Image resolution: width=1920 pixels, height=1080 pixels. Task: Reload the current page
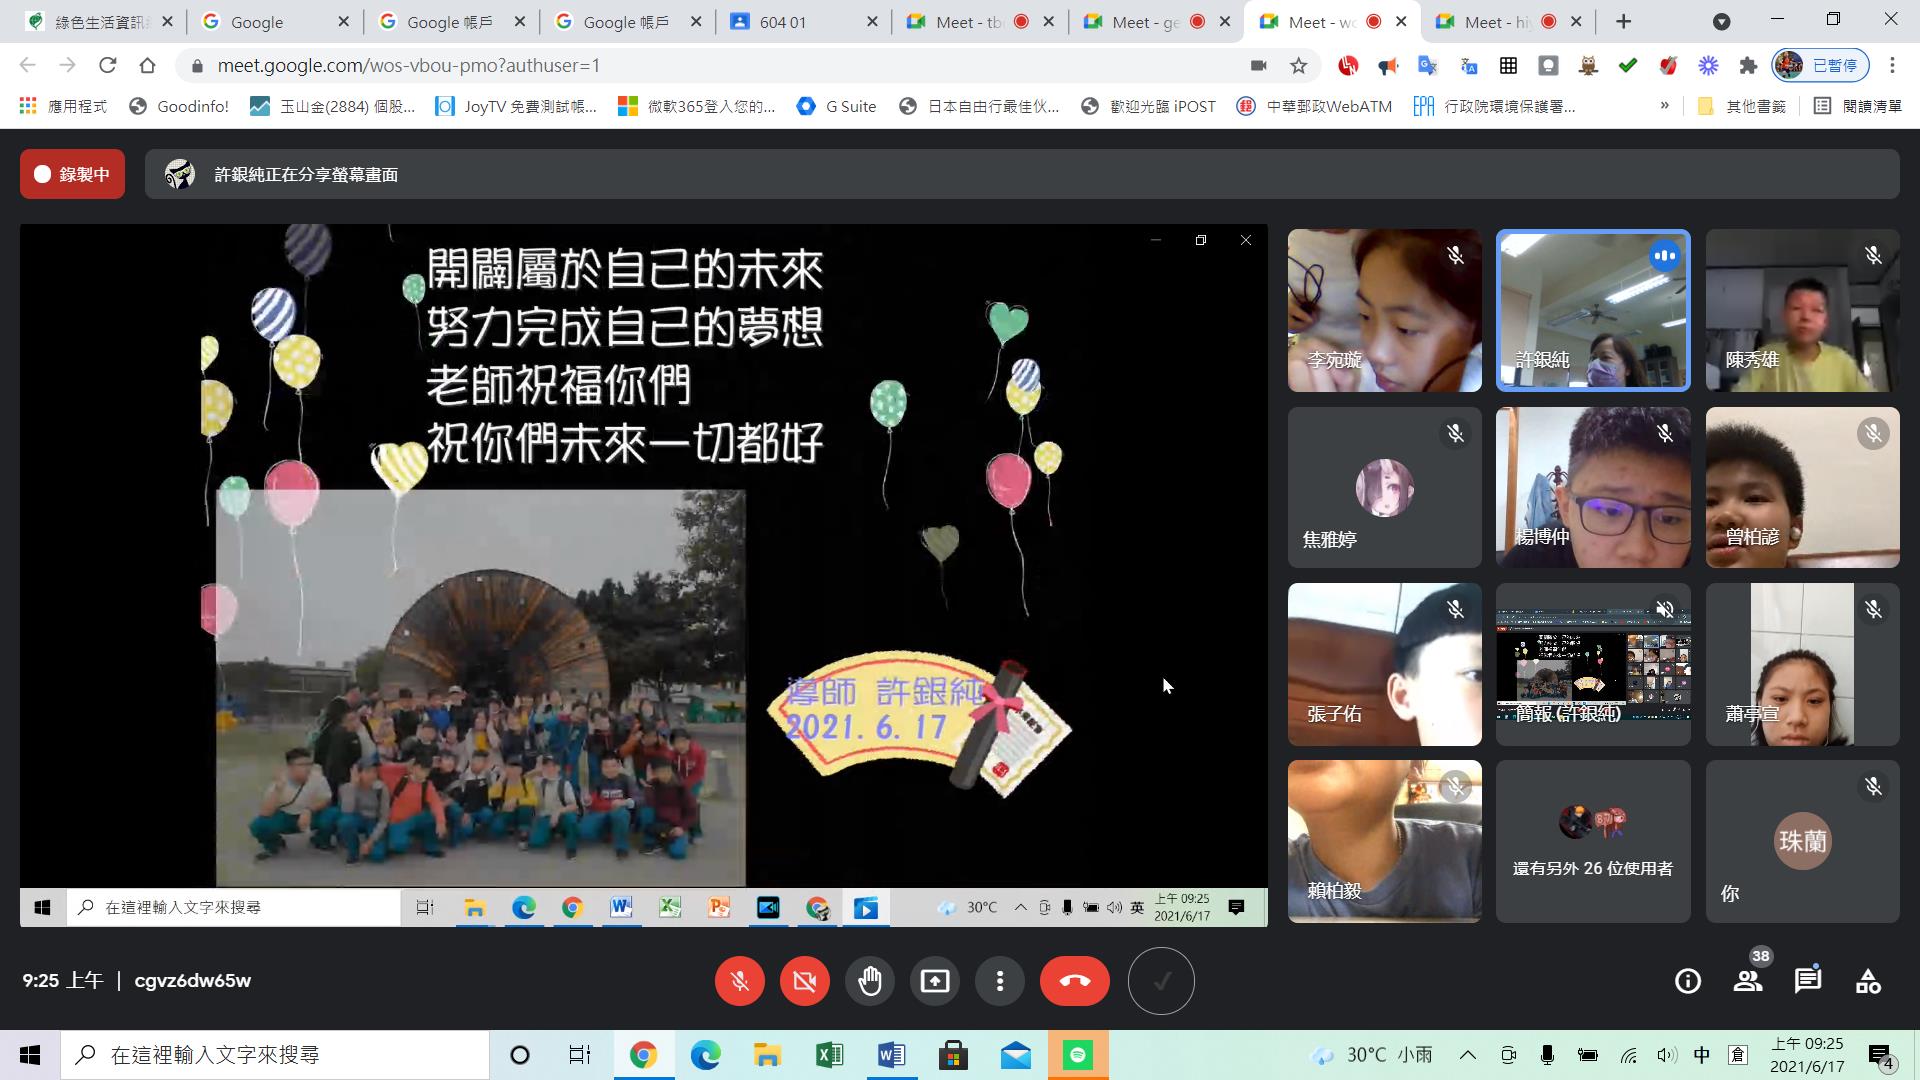tap(107, 66)
